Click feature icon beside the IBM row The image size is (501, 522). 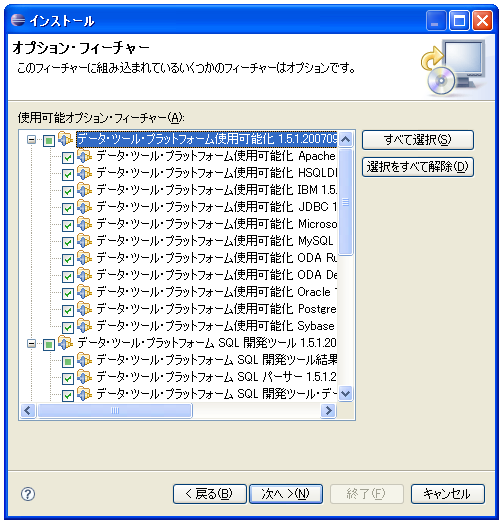[85, 190]
